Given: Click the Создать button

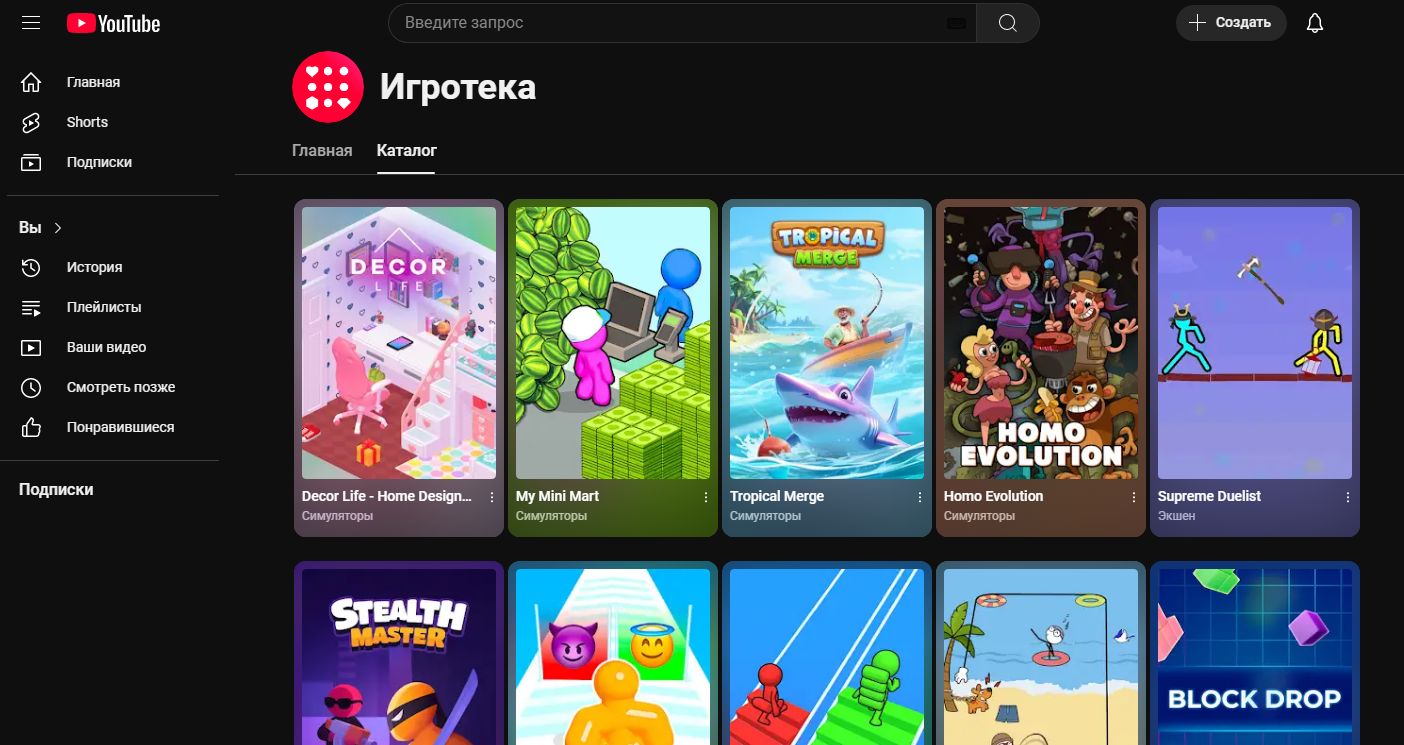Looking at the screenshot, I should click(1231, 22).
